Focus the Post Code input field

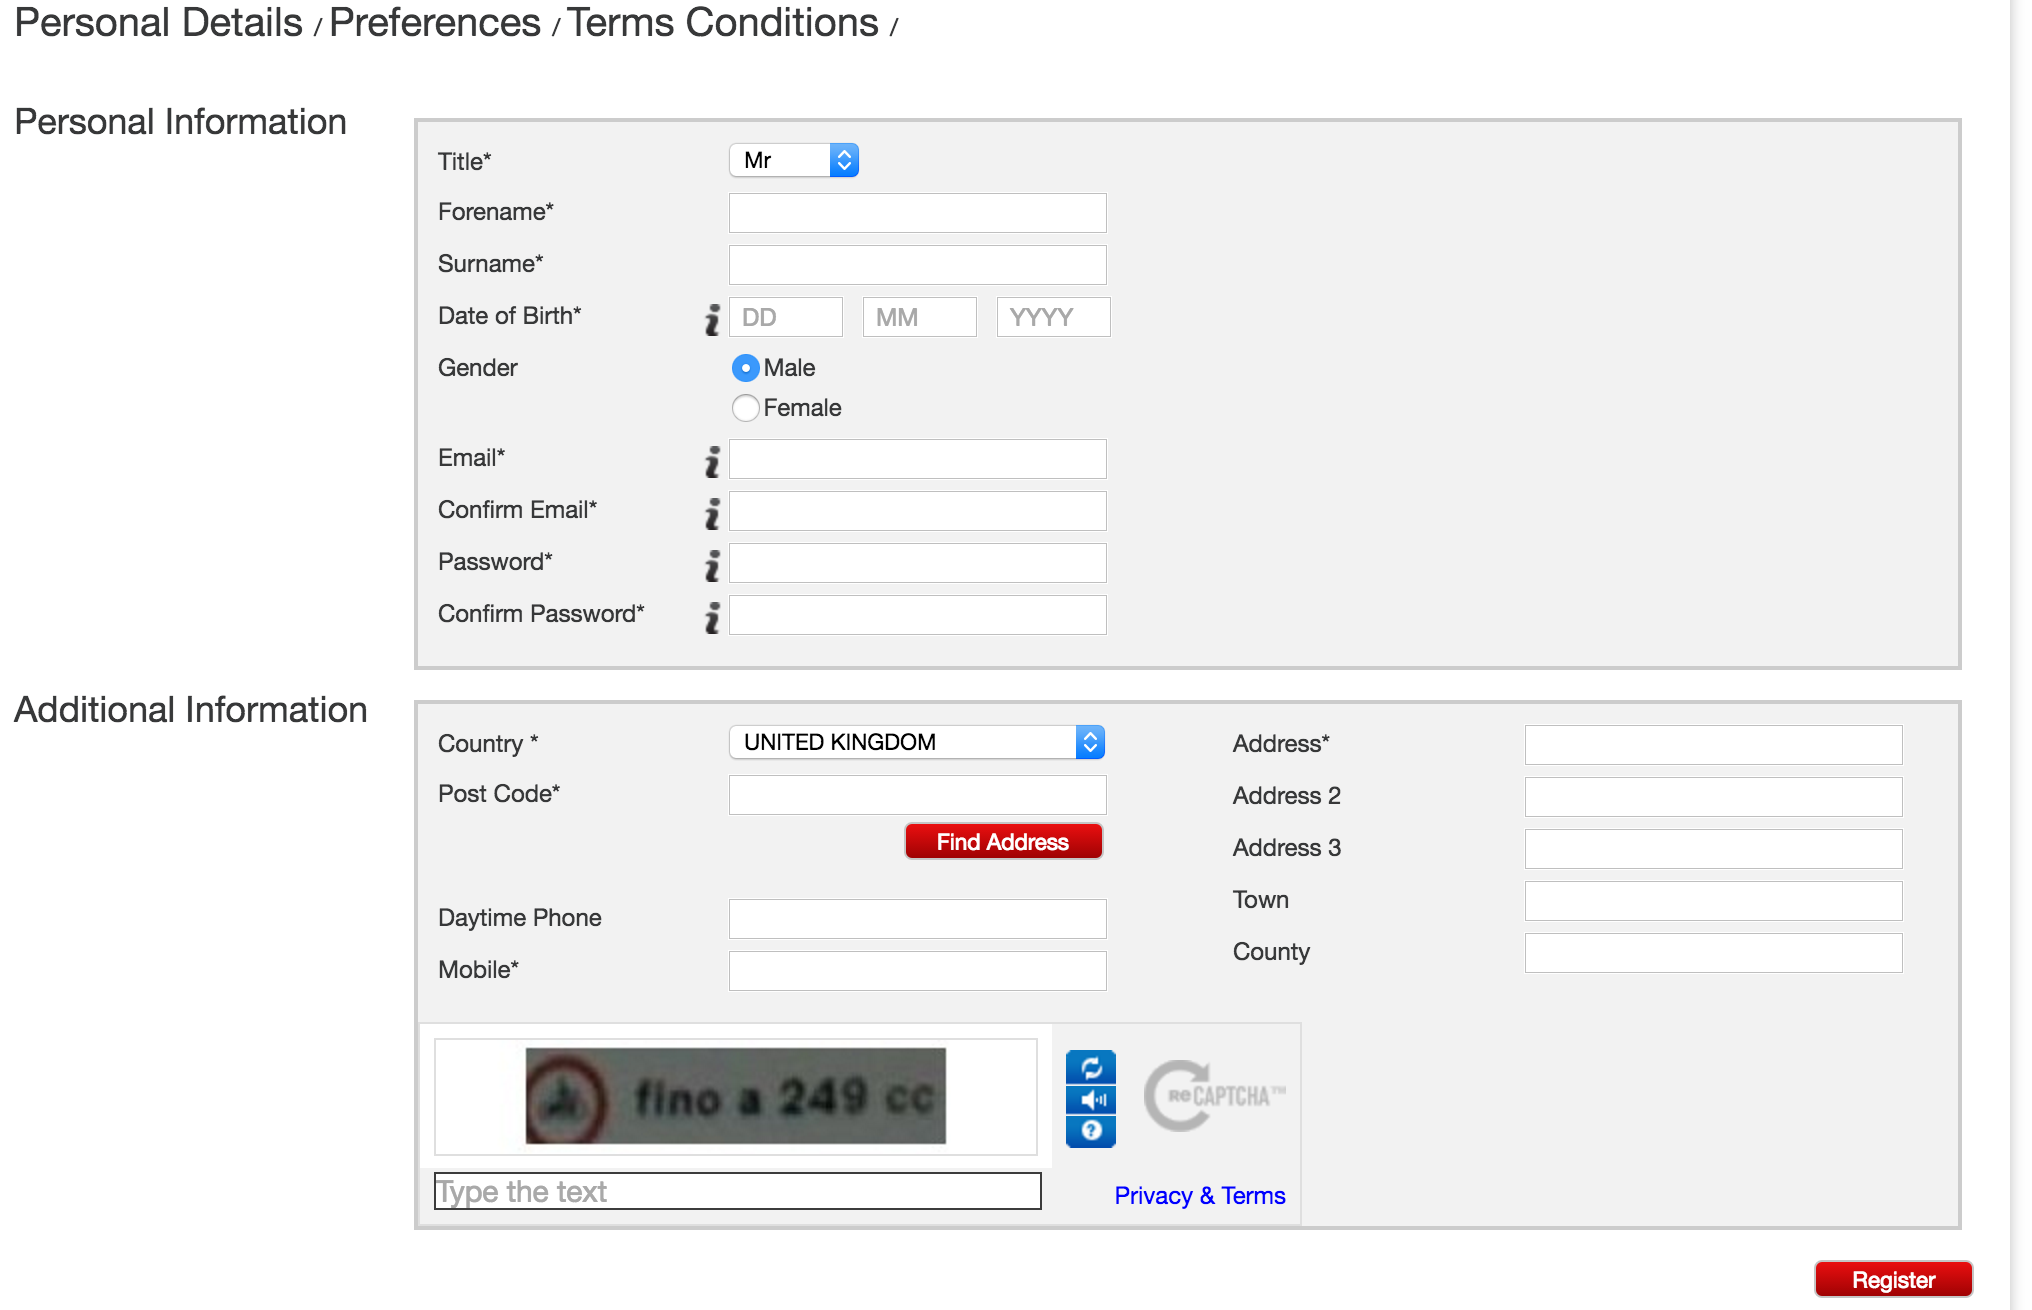(917, 795)
